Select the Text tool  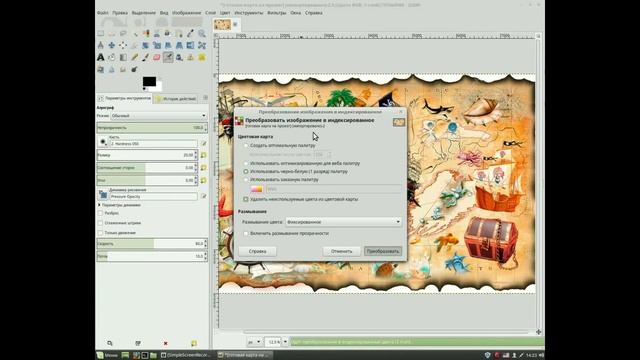100,57
